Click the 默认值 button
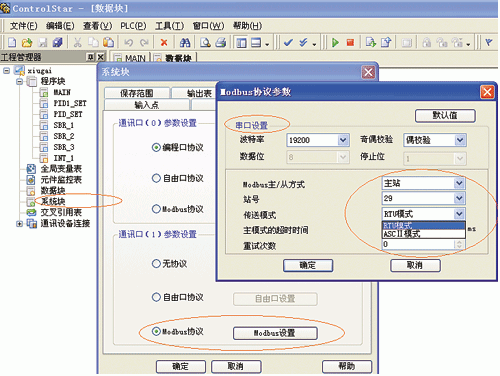 (445, 116)
